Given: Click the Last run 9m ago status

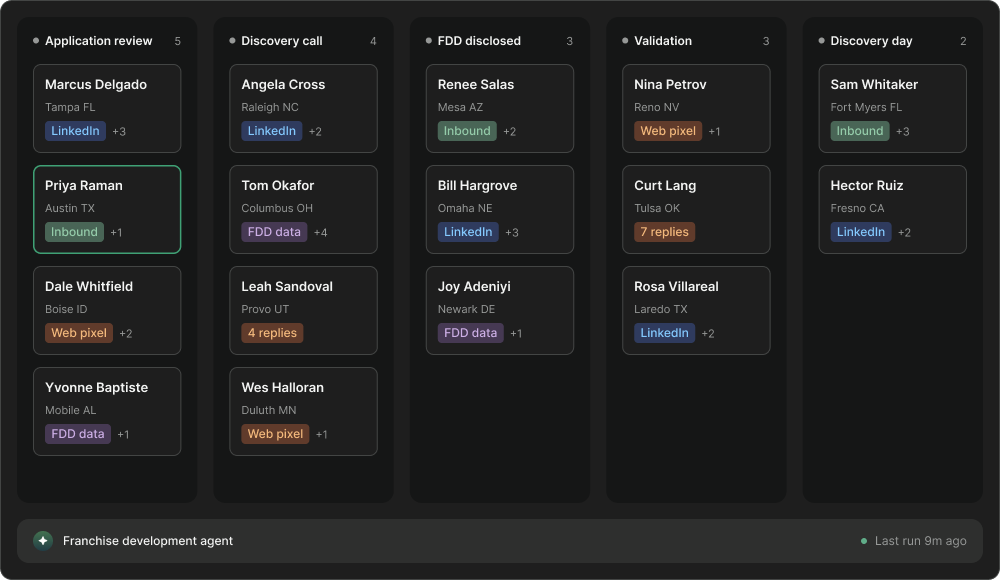Looking at the screenshot, I should (914, 541).
